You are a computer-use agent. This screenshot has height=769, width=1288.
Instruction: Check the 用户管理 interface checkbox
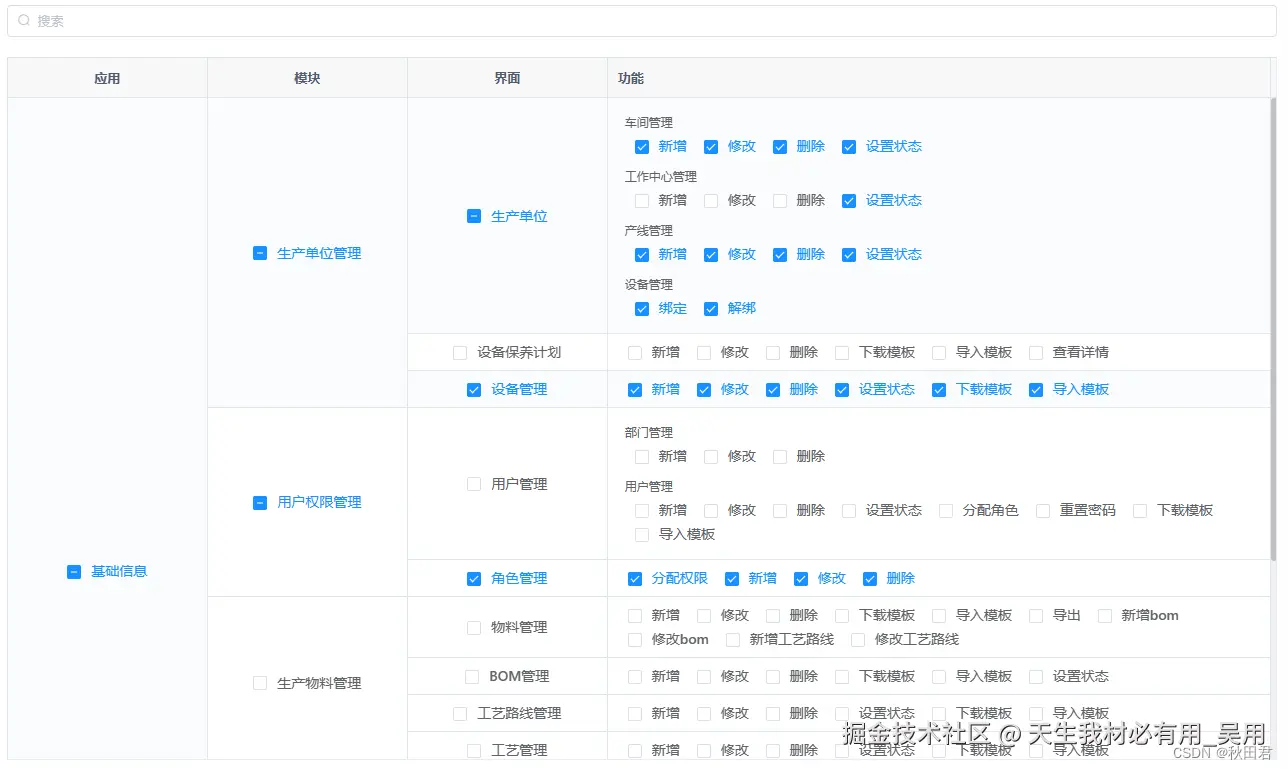tap(473, 483)
